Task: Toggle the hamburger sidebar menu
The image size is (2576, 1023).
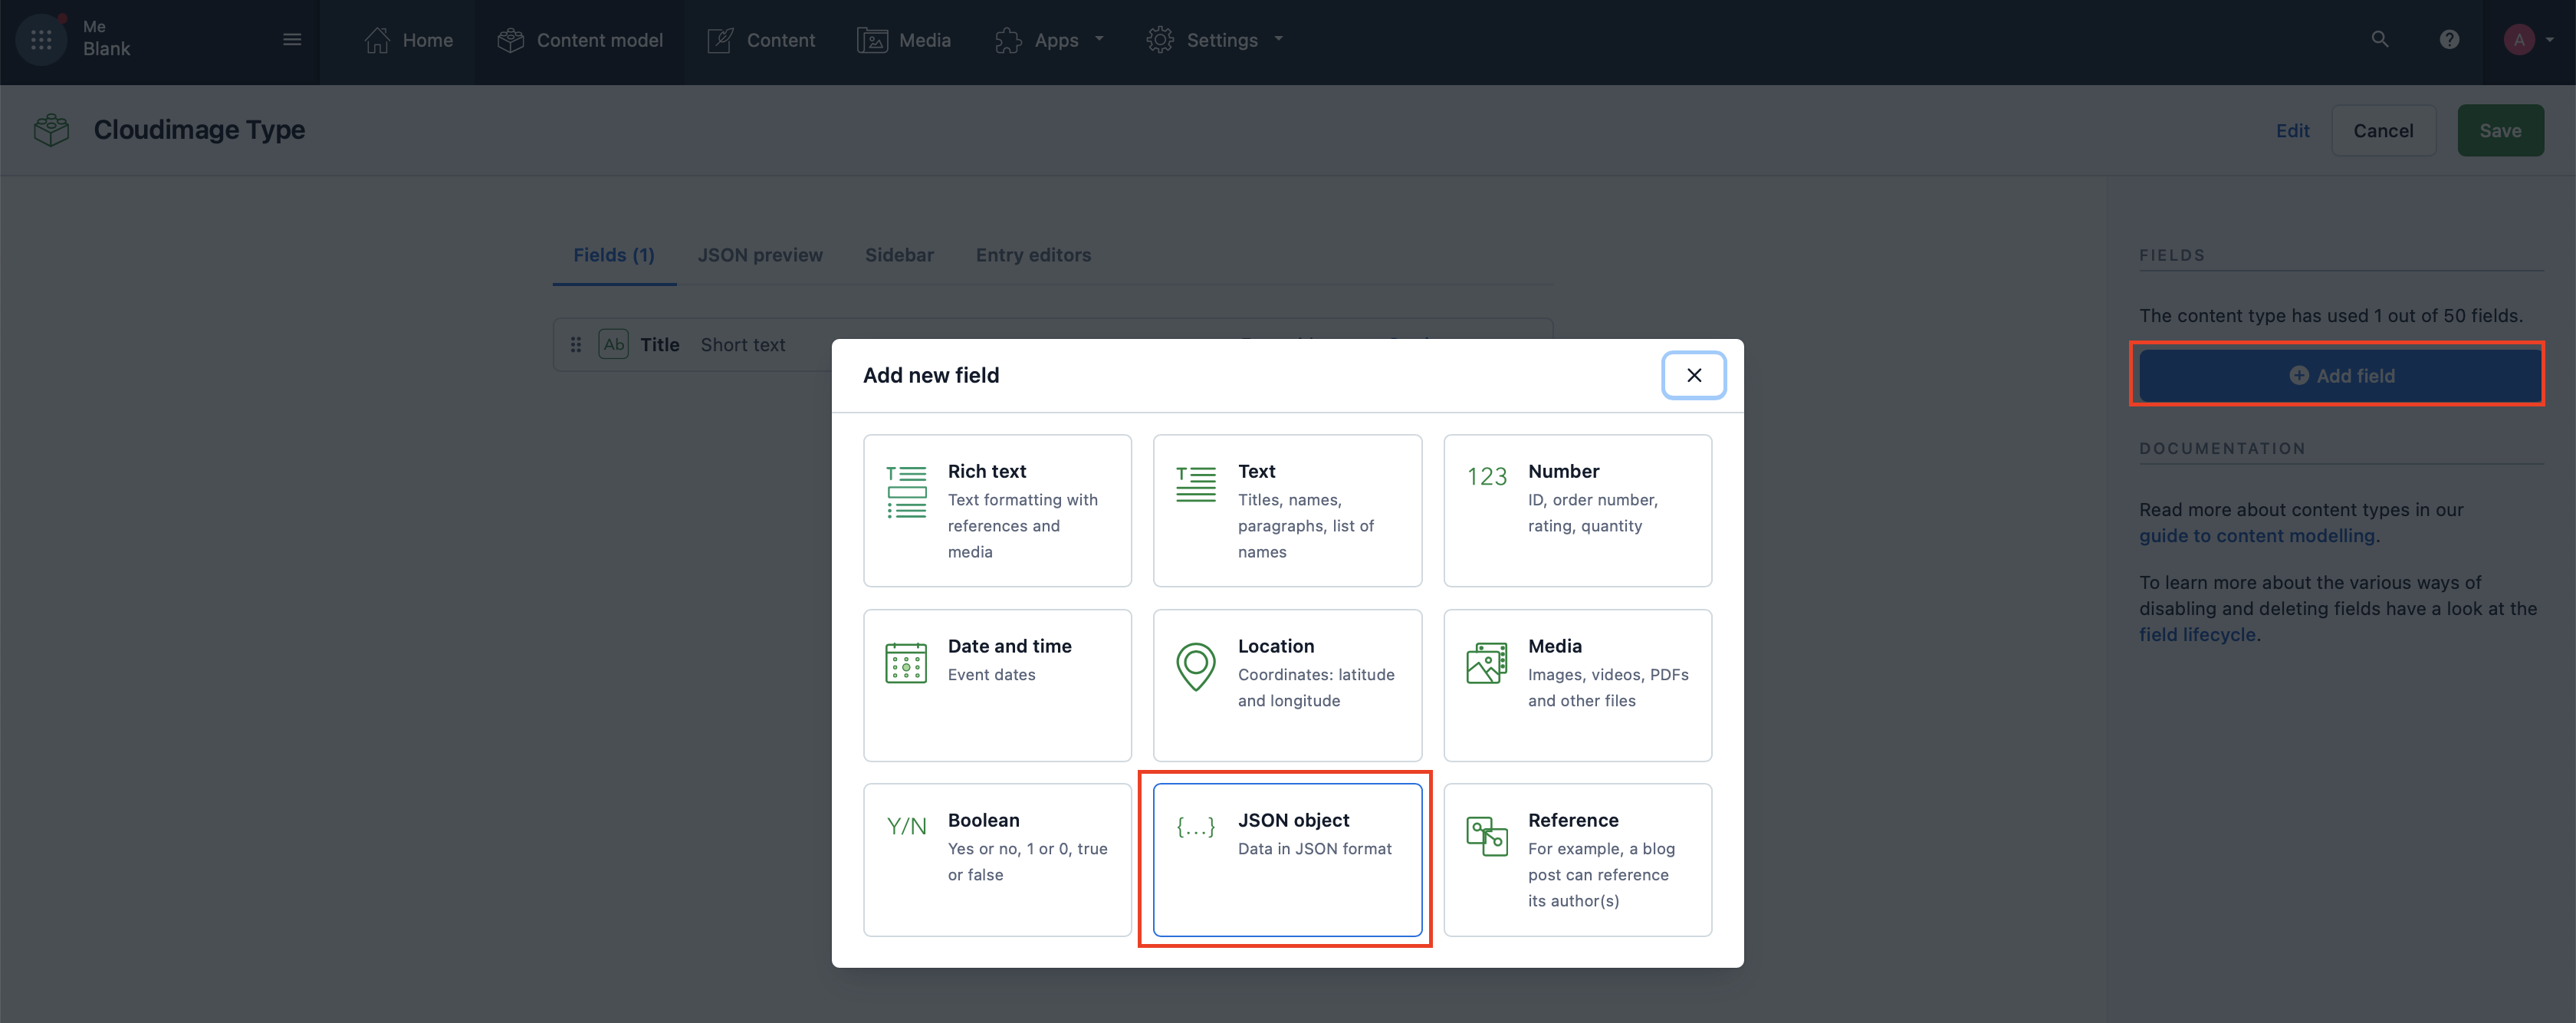Action: (292, 40)
